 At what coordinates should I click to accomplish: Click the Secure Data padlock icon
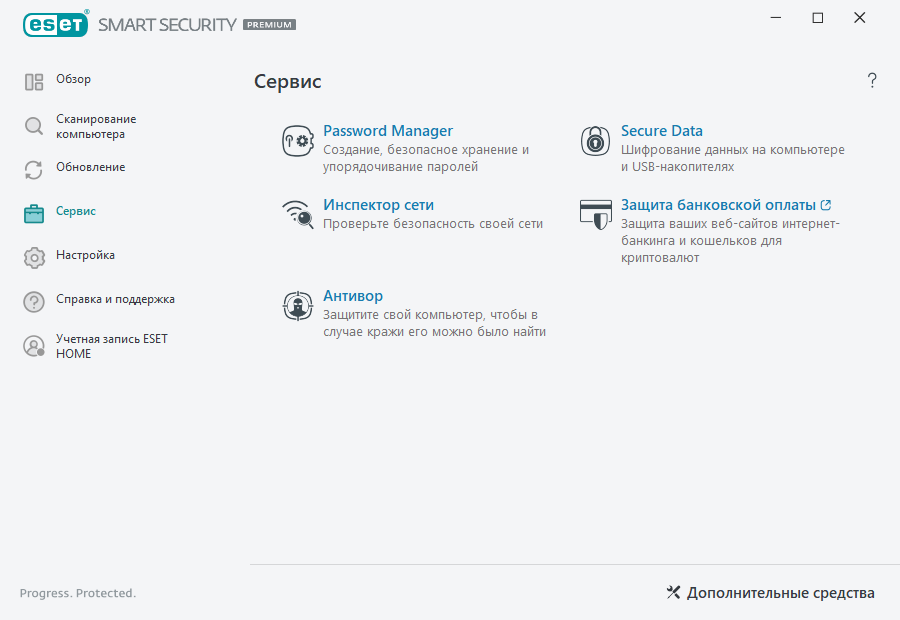[595, 141]
